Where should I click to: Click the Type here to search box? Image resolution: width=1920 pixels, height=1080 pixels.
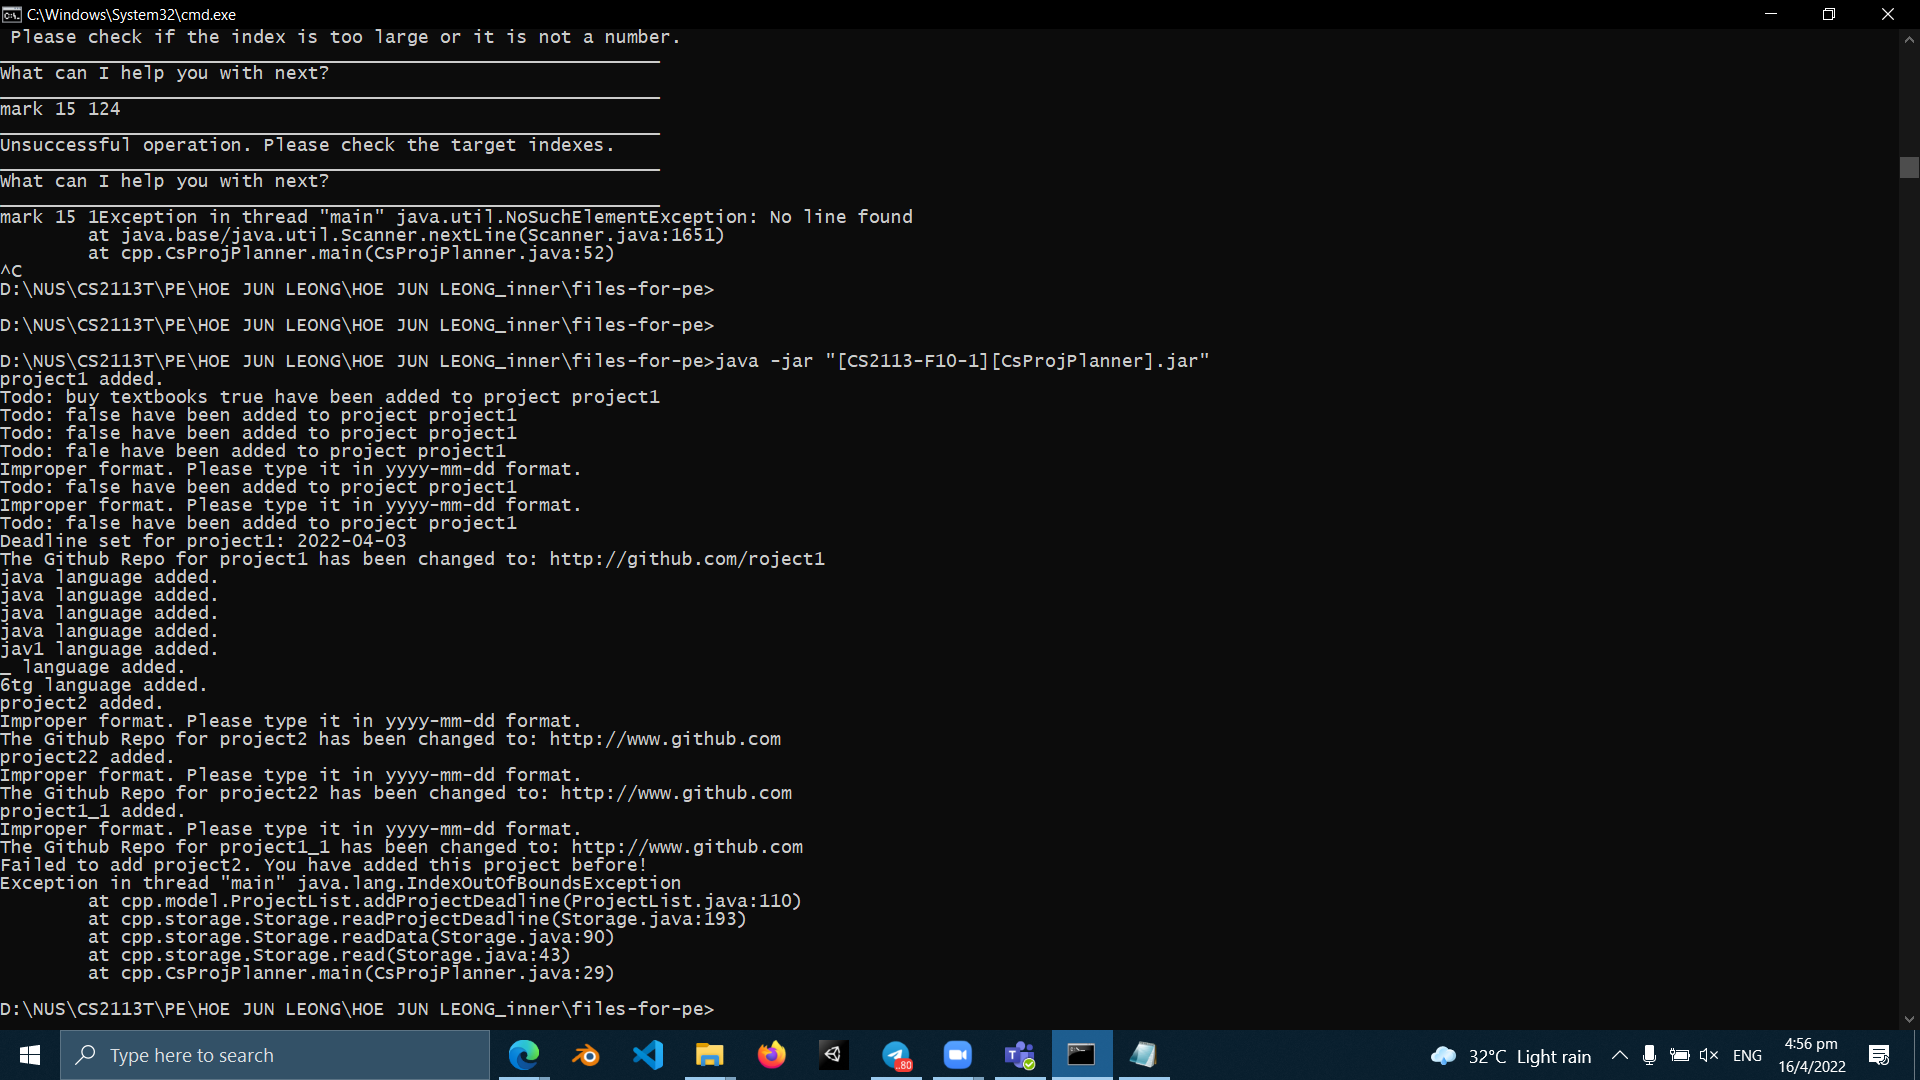[x=275, y=1055]
